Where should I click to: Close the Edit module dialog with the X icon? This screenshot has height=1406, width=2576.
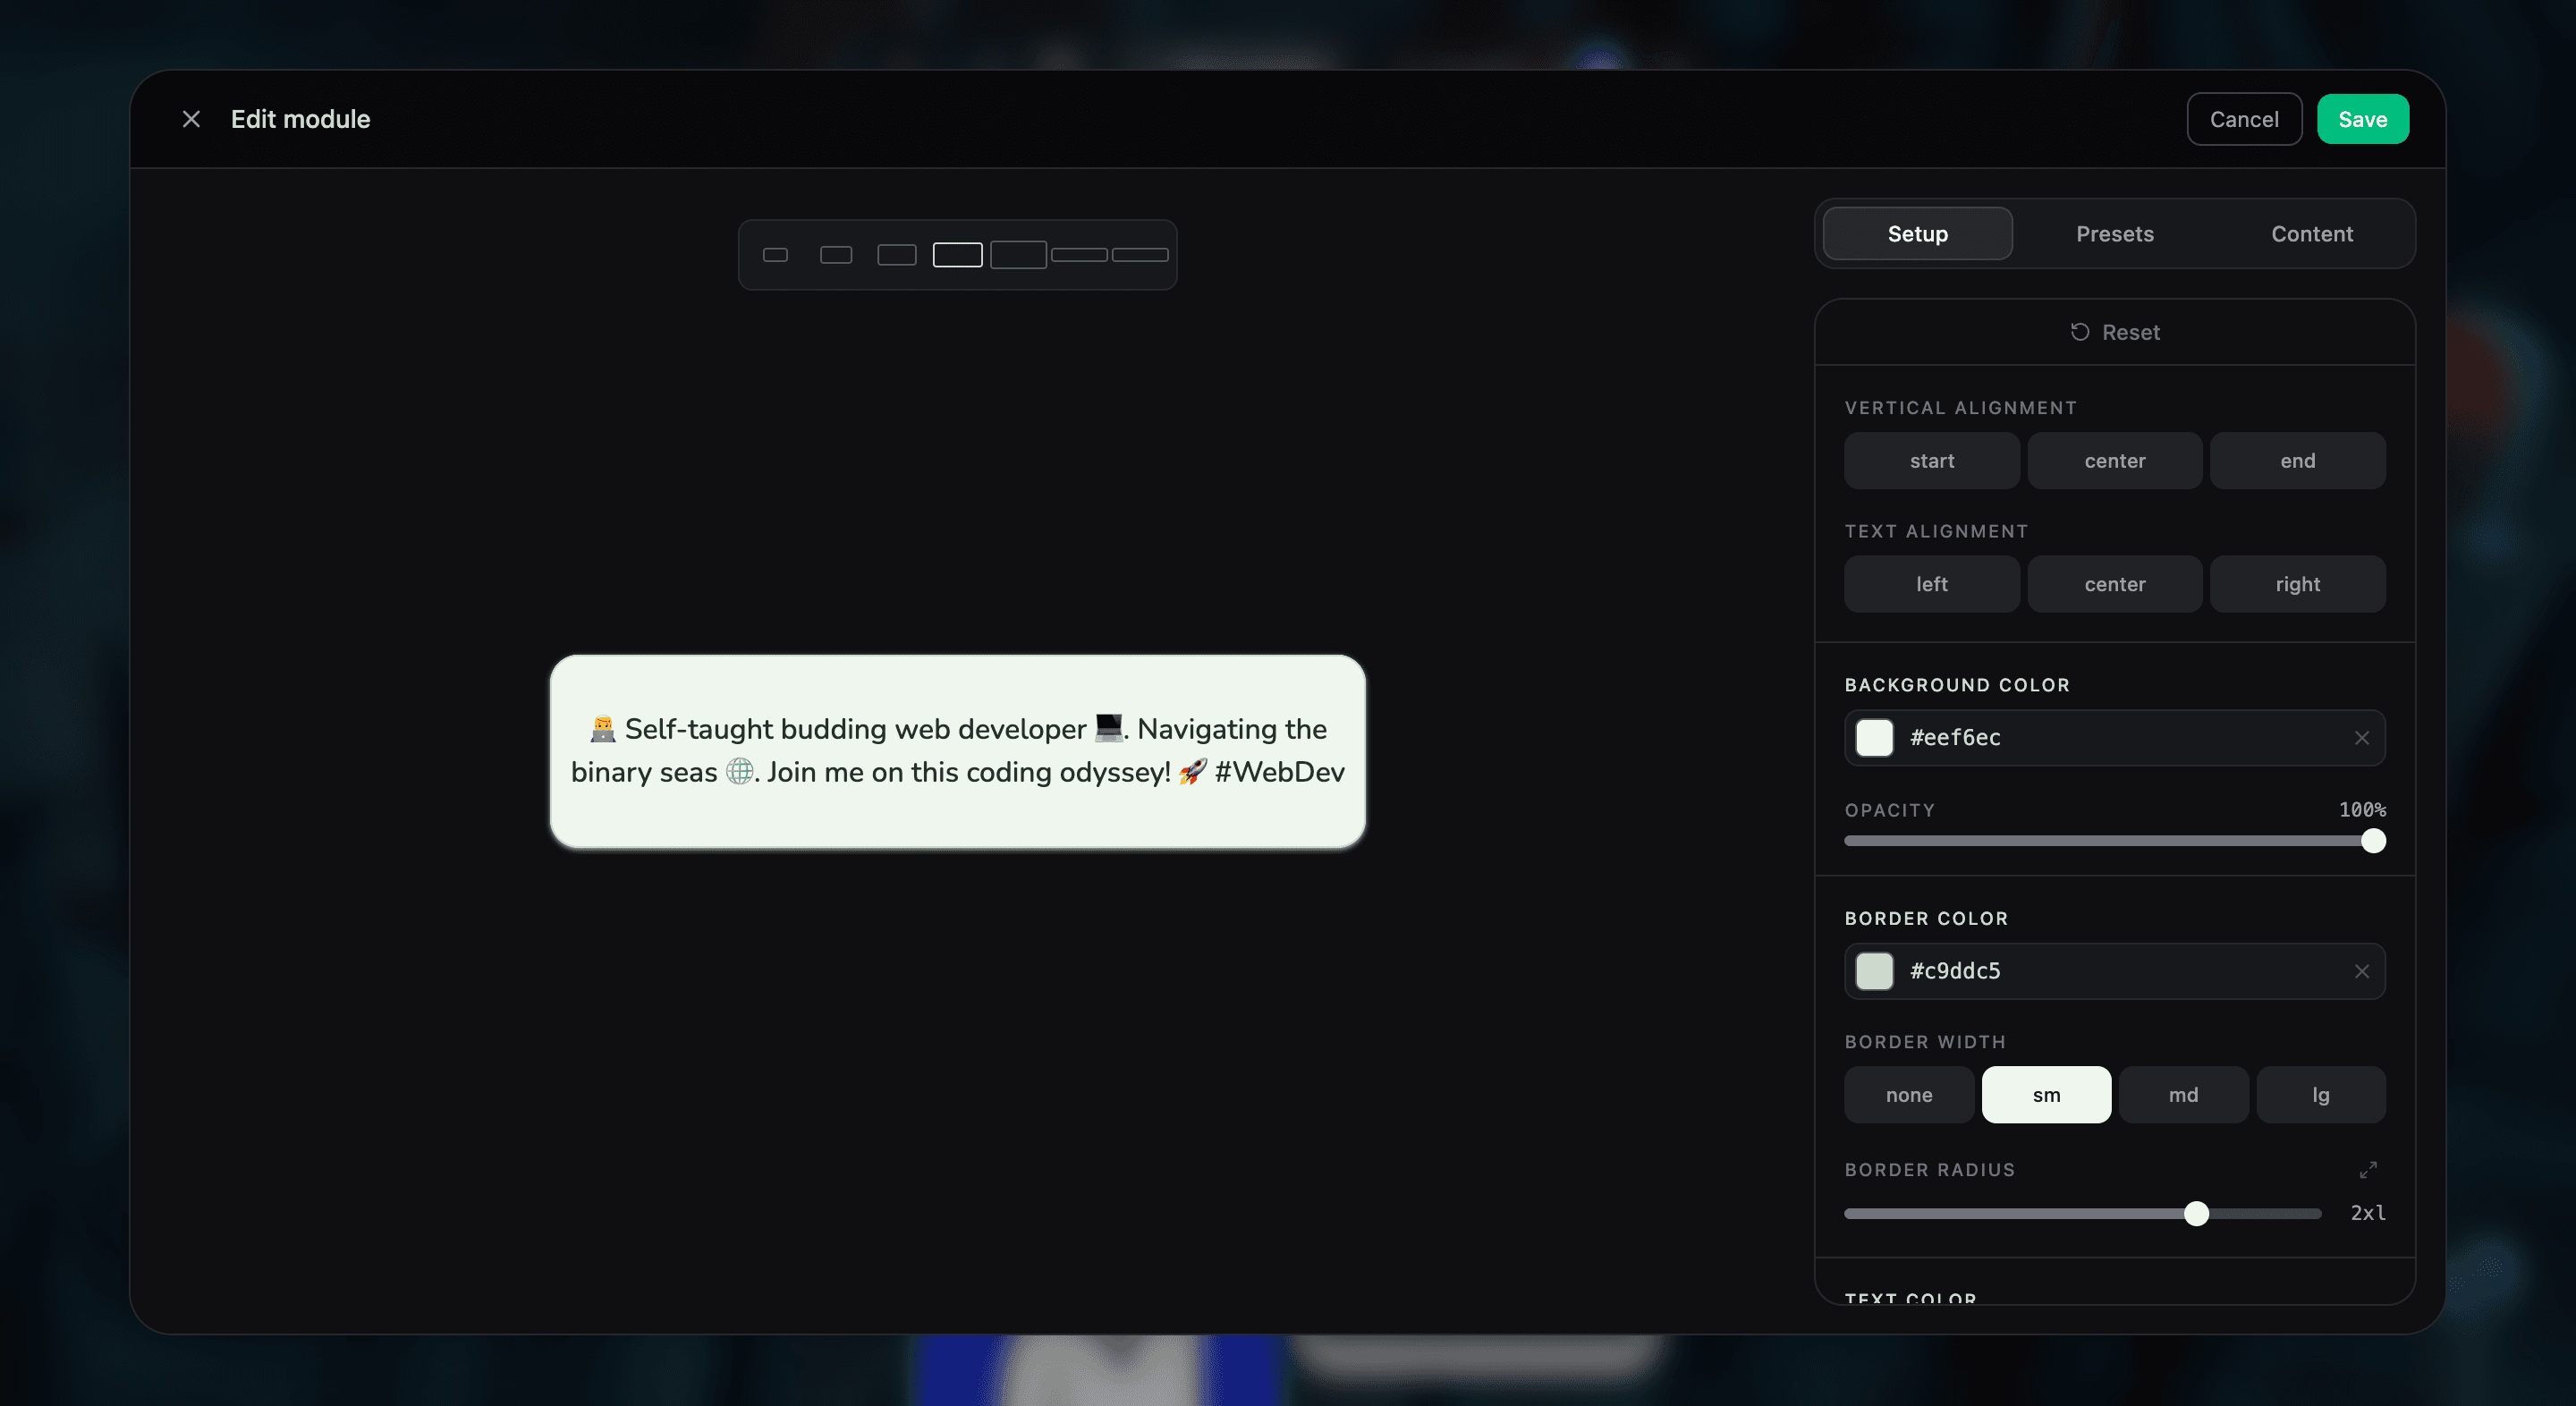coord(191,119)
